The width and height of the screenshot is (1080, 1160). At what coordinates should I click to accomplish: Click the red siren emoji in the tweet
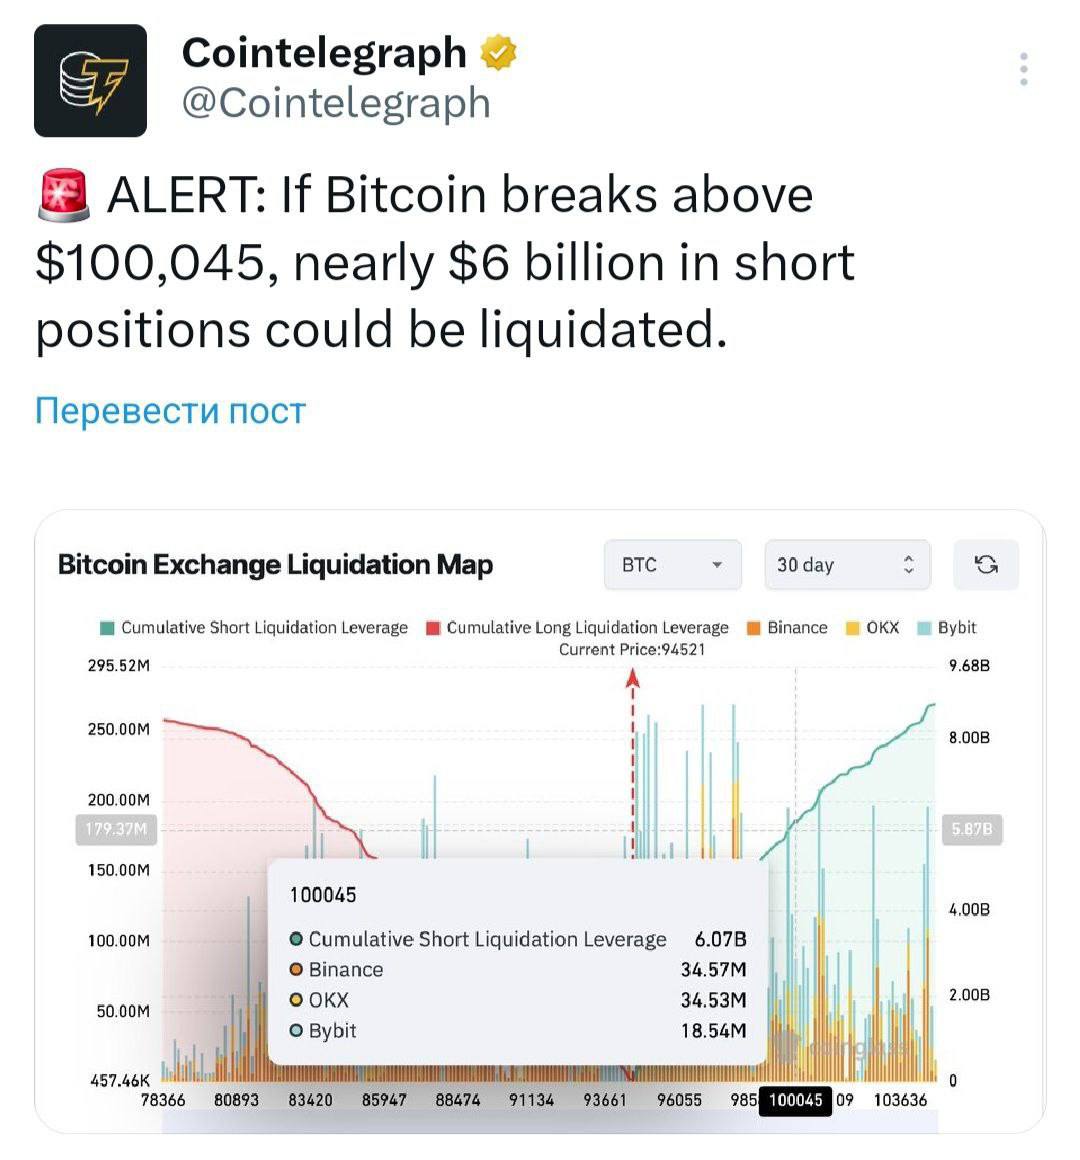63,193
